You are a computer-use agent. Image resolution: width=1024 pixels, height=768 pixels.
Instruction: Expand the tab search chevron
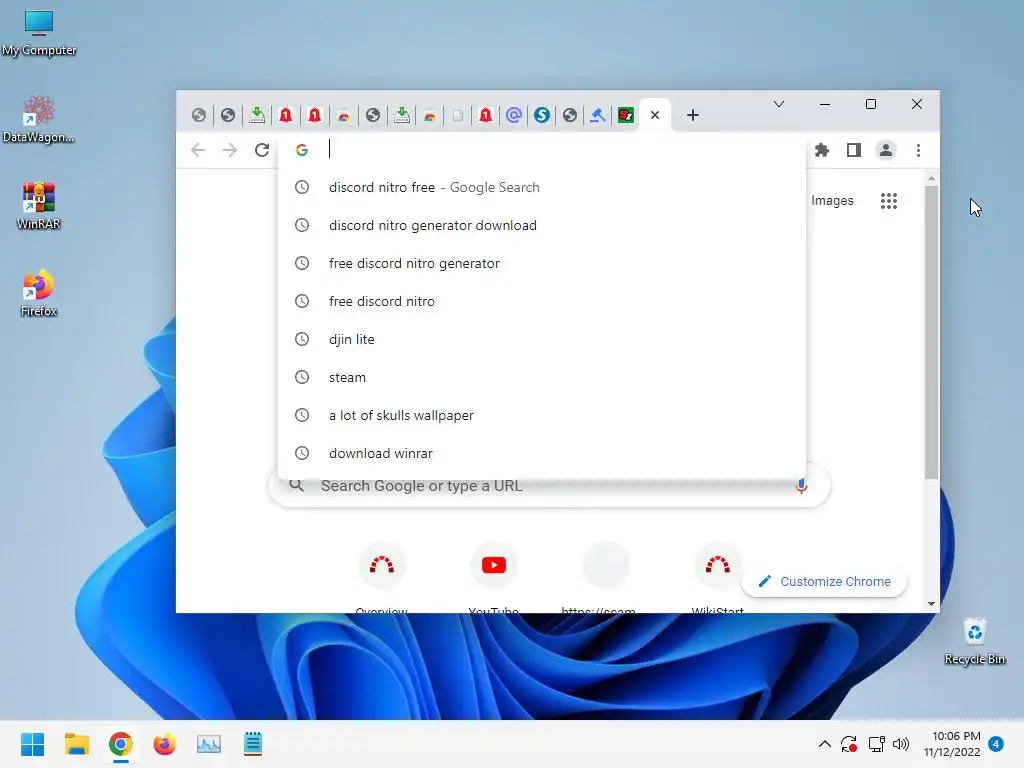778,104
